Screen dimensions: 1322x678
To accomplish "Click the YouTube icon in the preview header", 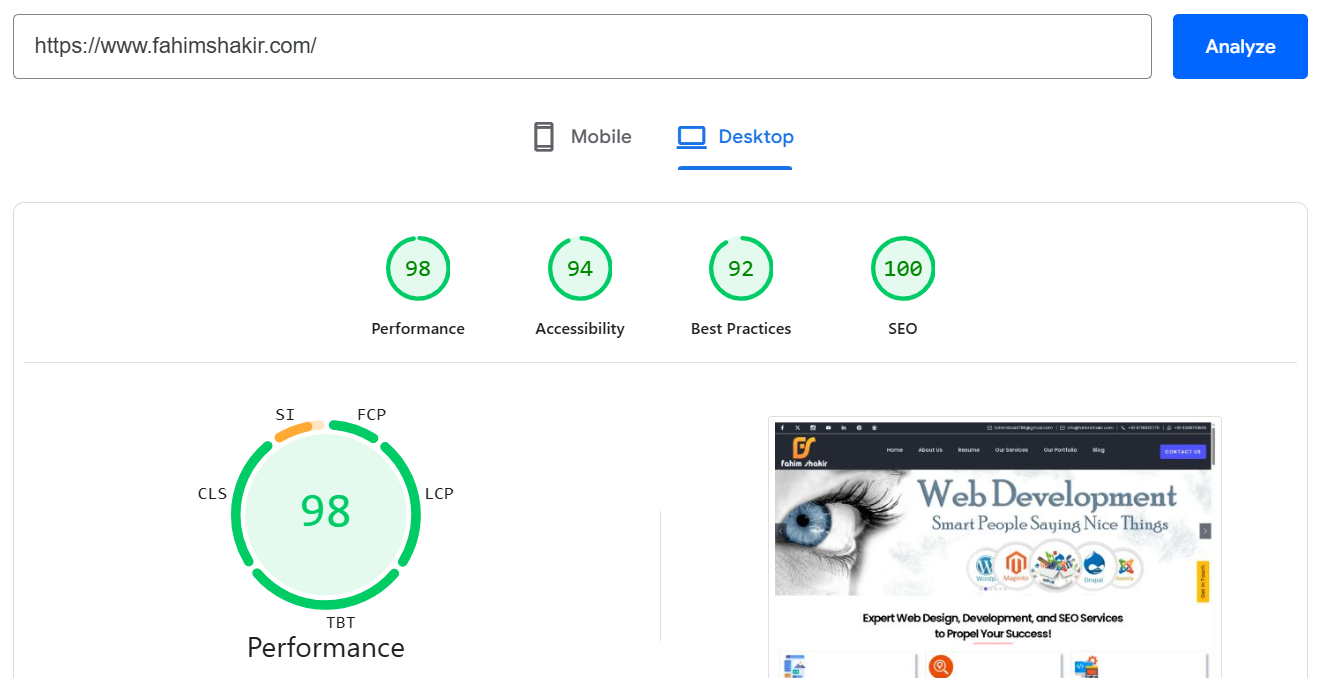I will click(x=828, y=427).
